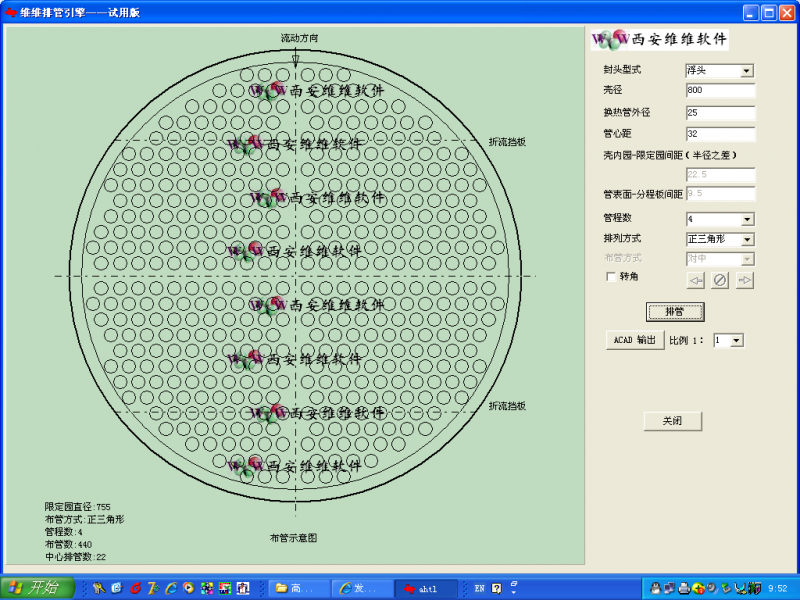Open the folder taskbar button 高...
This screenshot has width=800, height=600.
298,588
